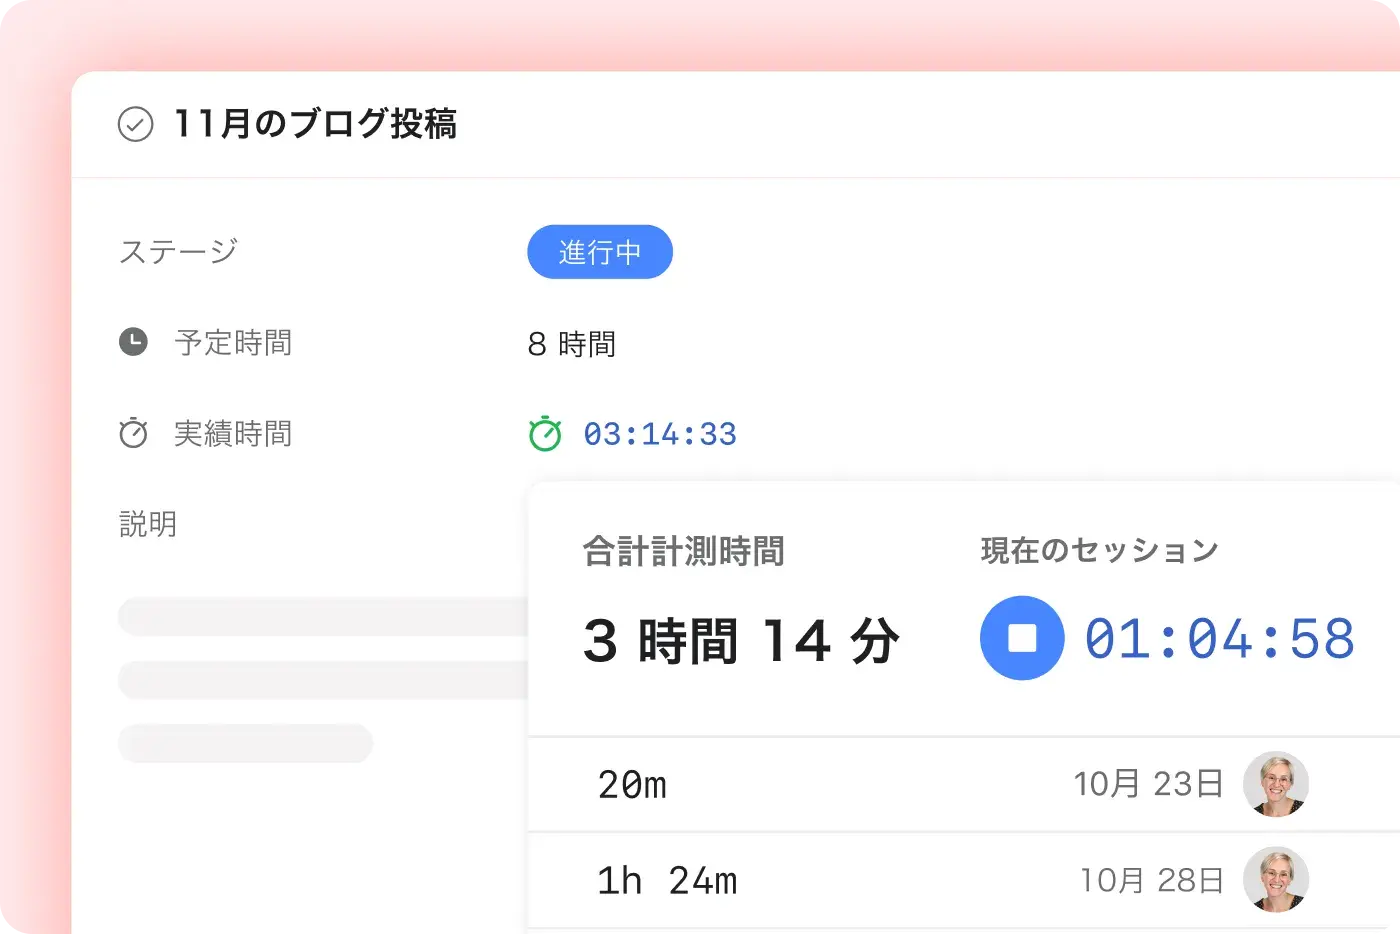The width and height of the screenshot is (1400, 934).
Task: Click the green running timer icon
Action: coord(545,433)
